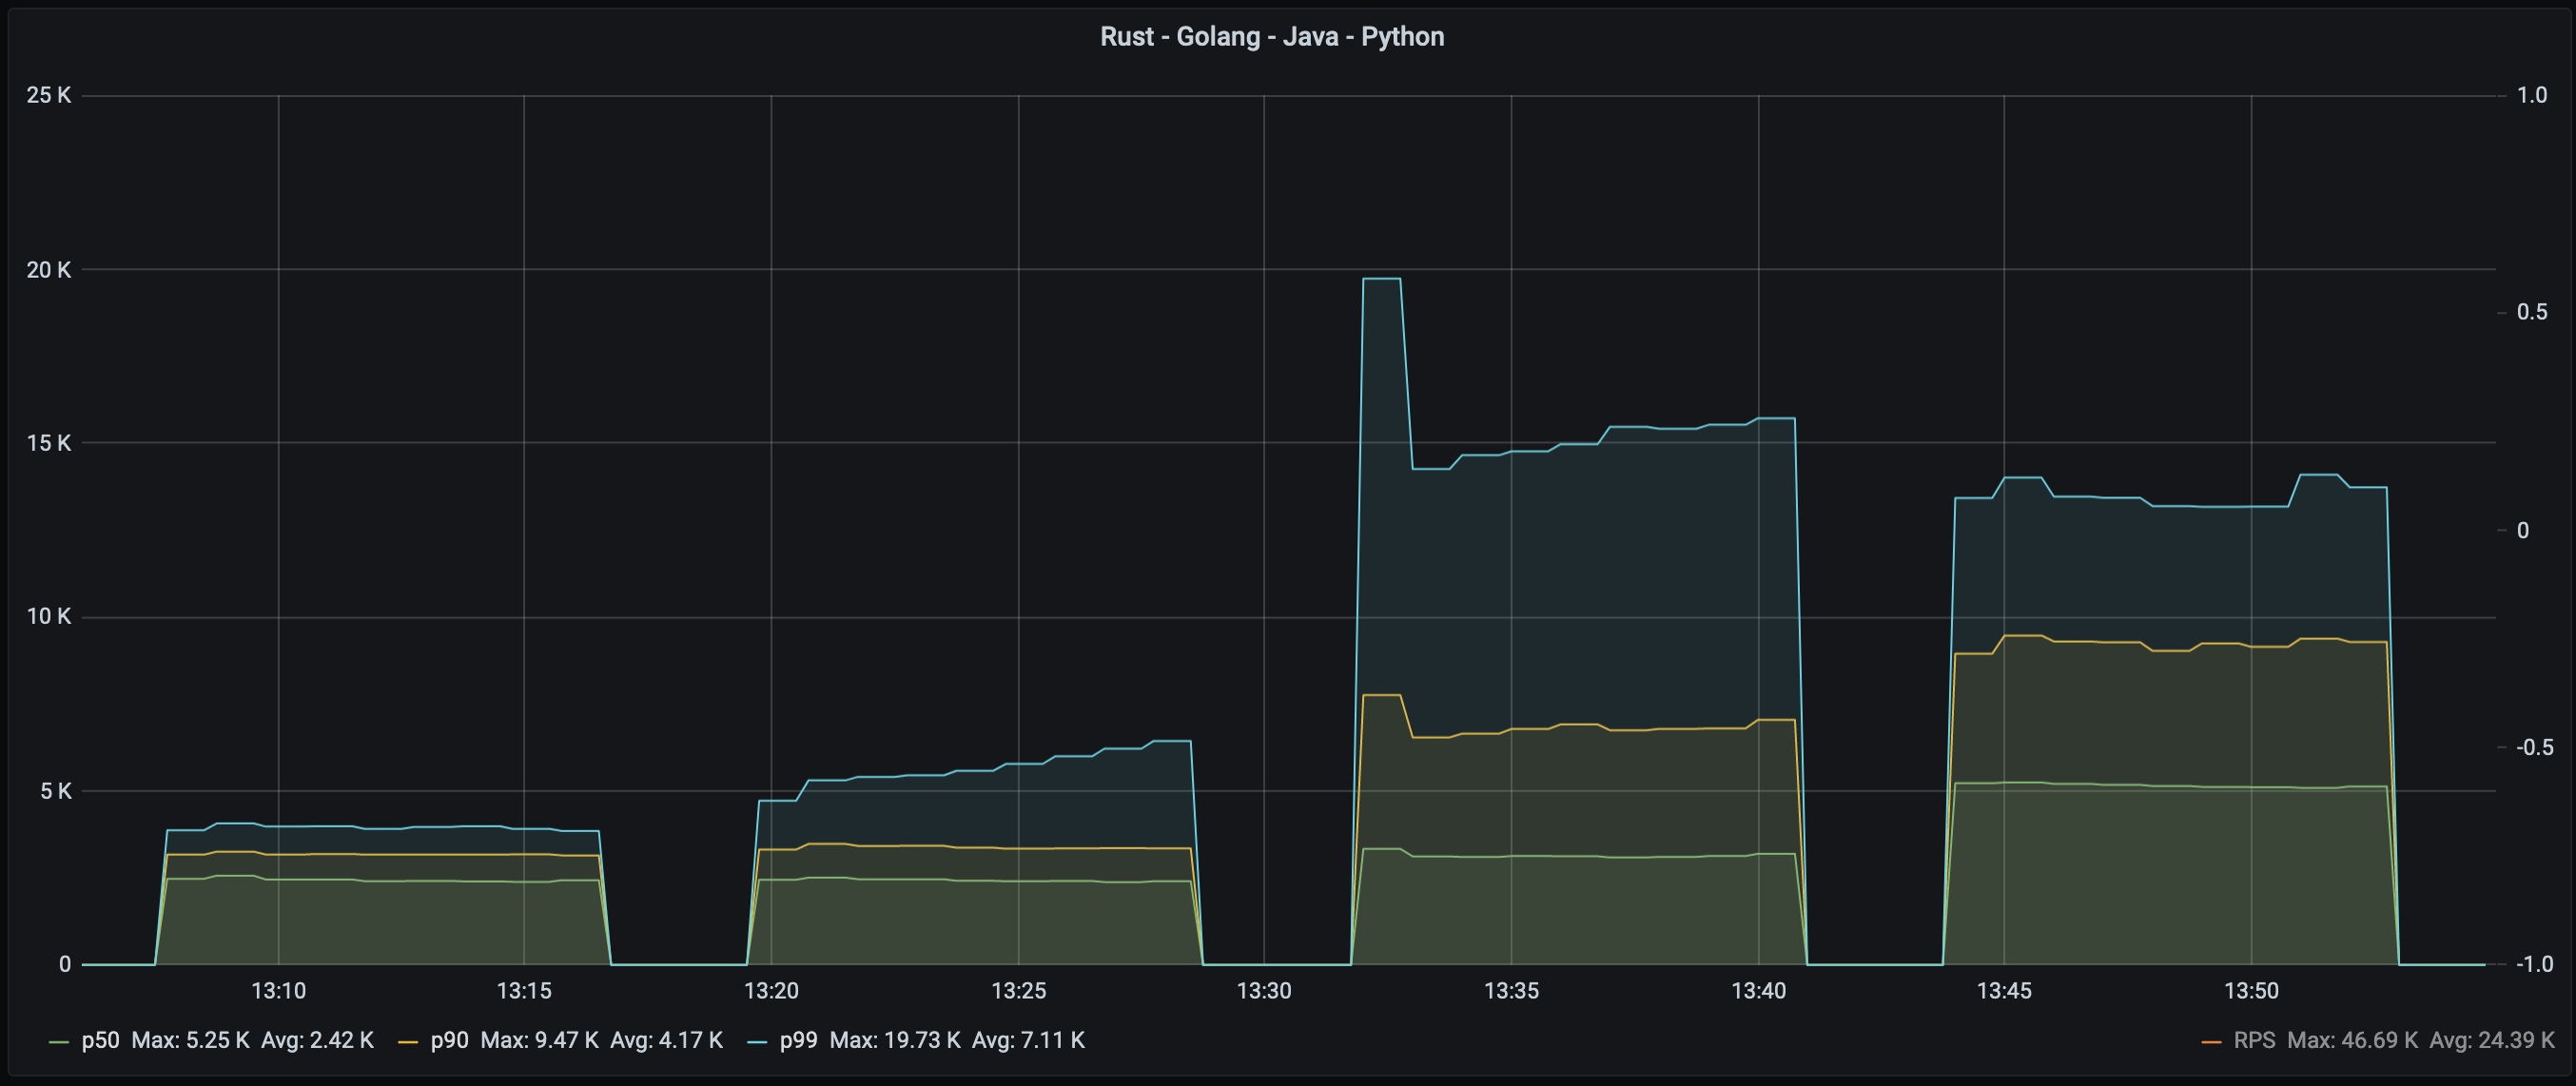Click the p90 Avg: 4.17 K legend value
The width and height of the screenshot is (2576, 1086).
(666, 1040)
